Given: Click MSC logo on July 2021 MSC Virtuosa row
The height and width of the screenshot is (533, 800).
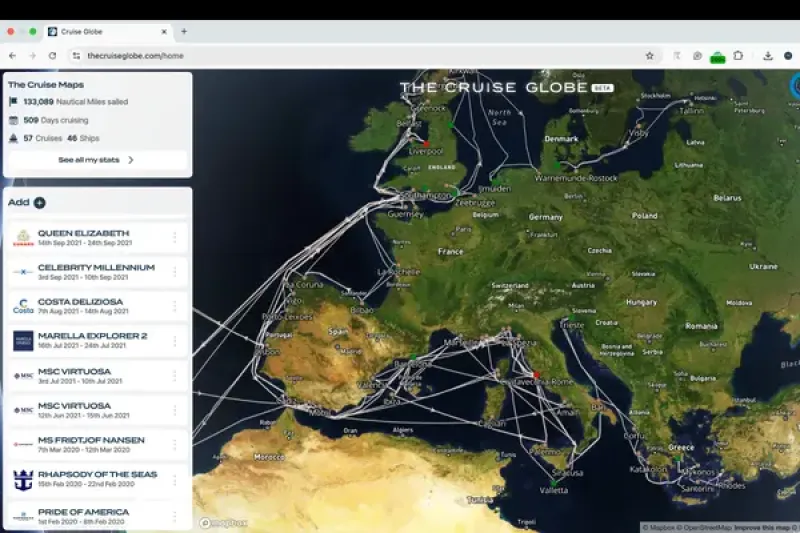Looking at the screenshot, I should click(x=23, y=376).
